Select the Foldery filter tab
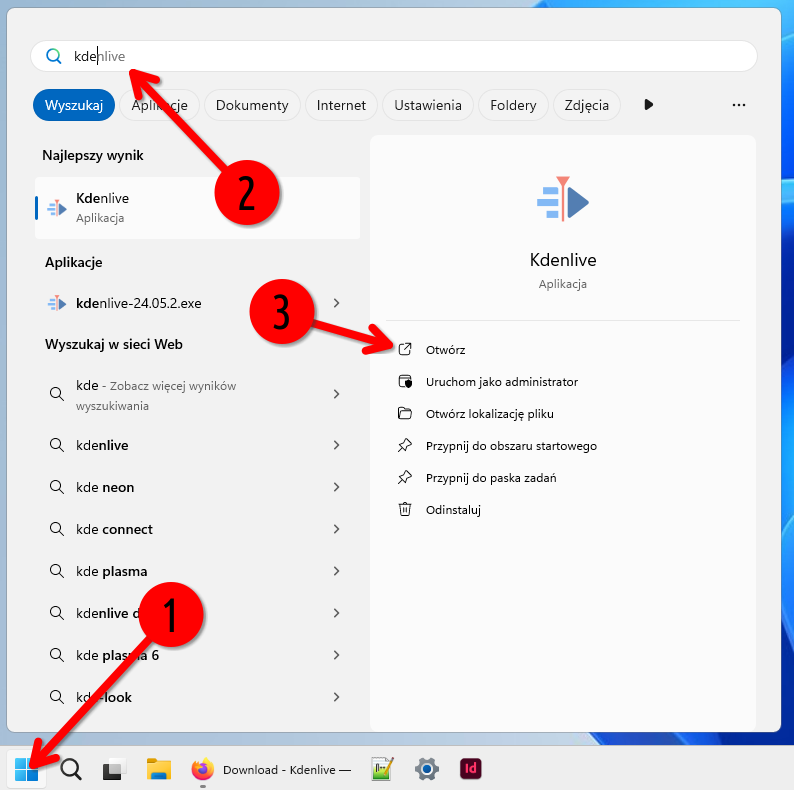Viewport: 794px width, 790px height. pos(513,105)
